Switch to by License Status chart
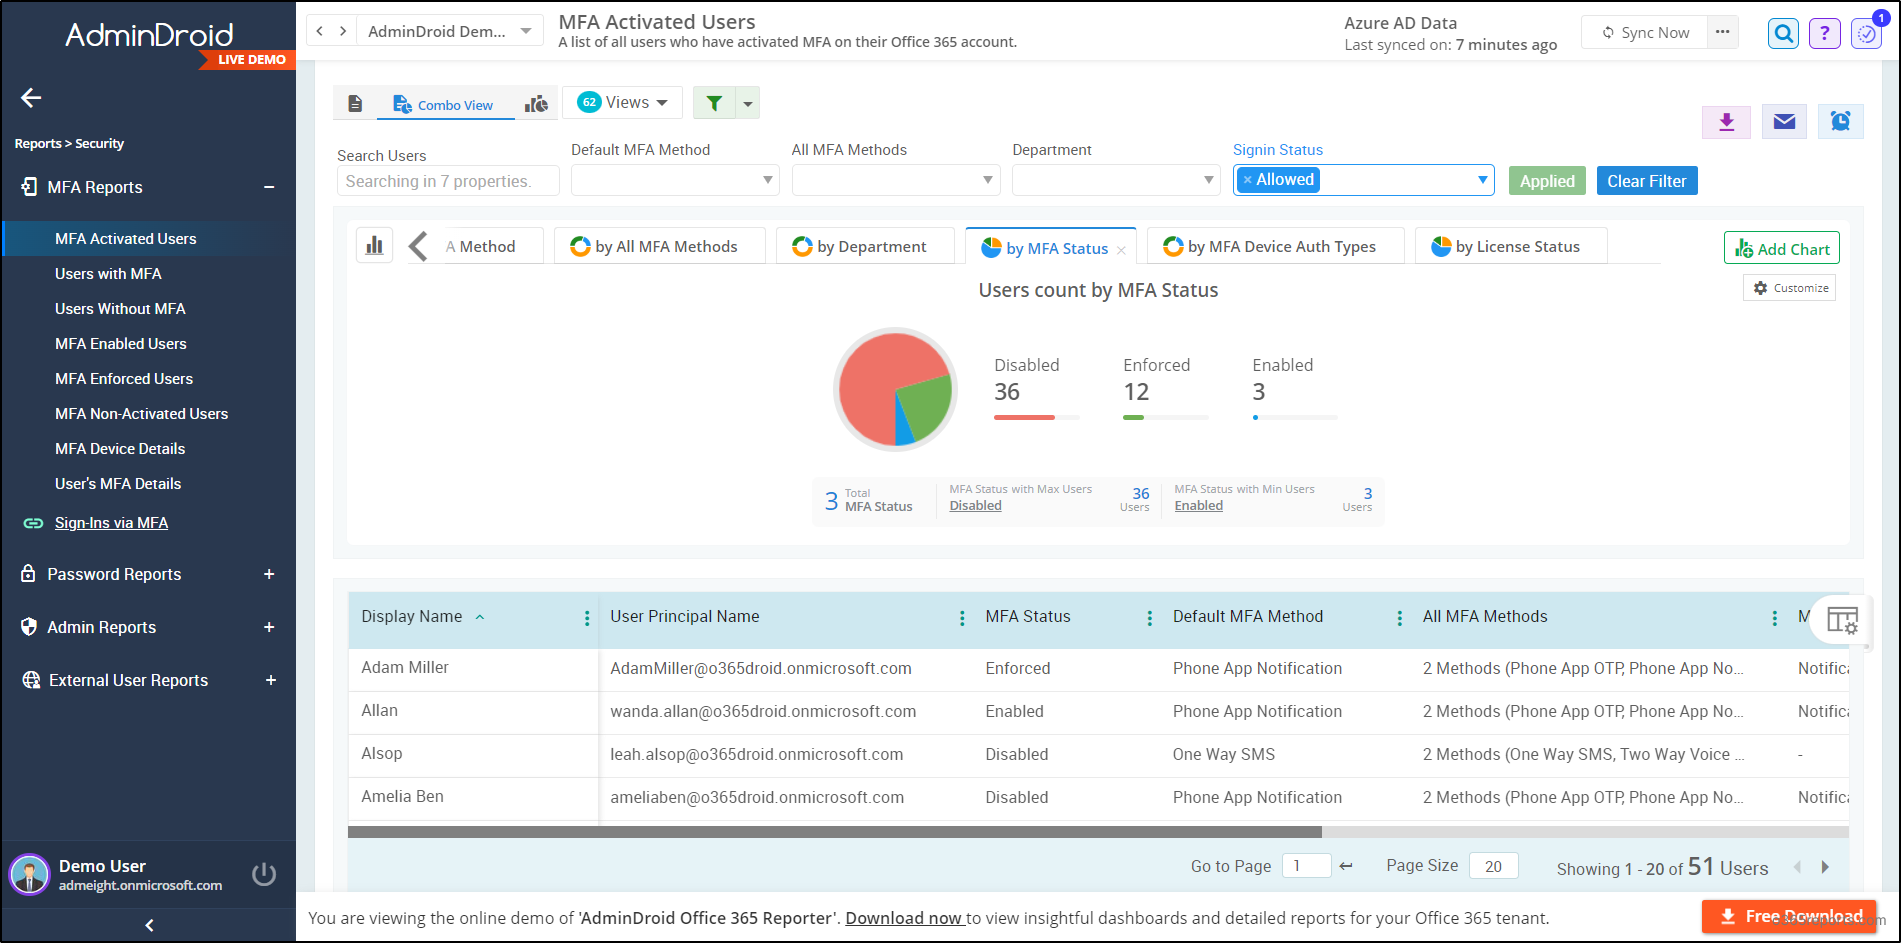 [x=1511, y=246]
